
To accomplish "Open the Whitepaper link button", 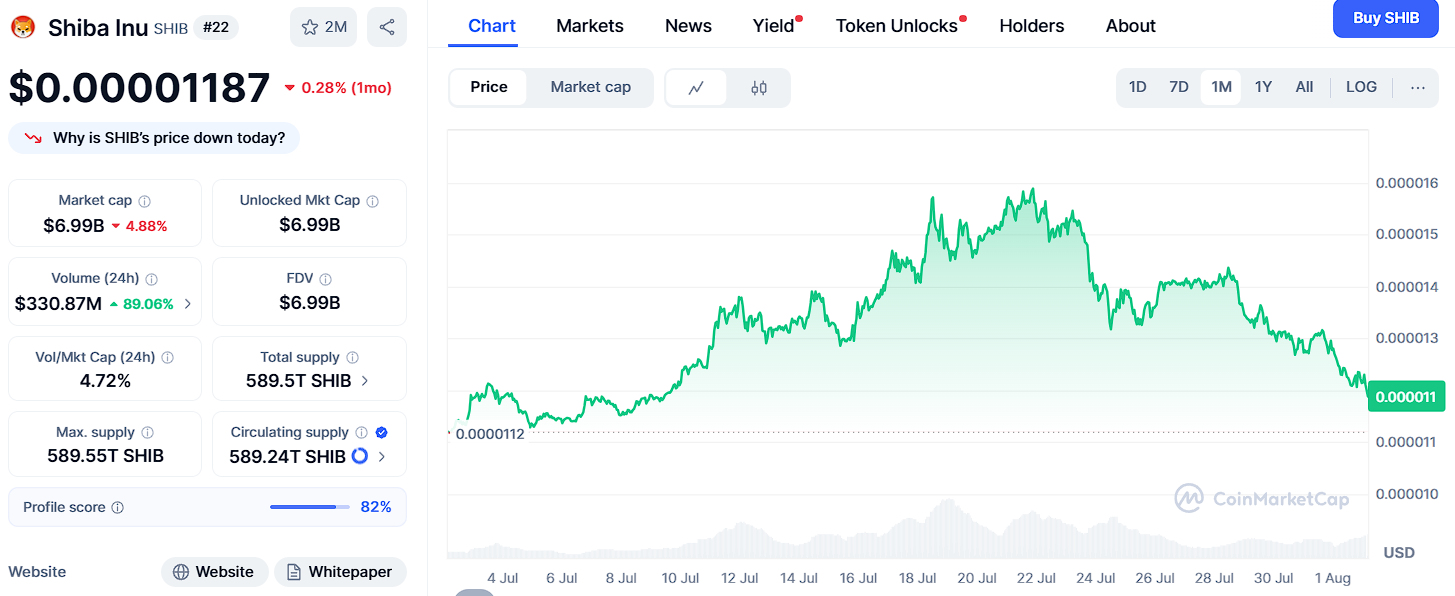I will coord(340,572).
